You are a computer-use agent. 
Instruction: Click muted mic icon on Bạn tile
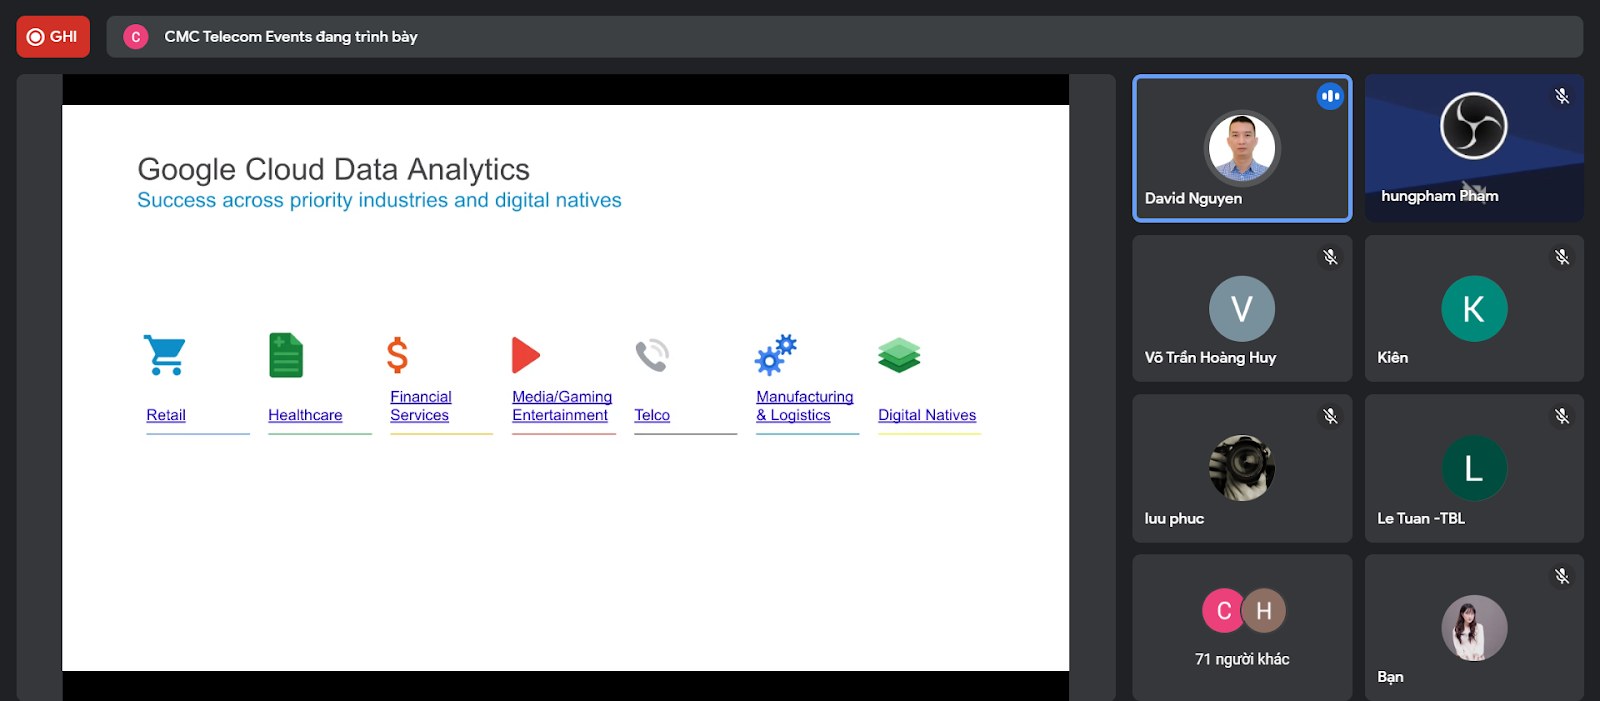(1562, 576)
